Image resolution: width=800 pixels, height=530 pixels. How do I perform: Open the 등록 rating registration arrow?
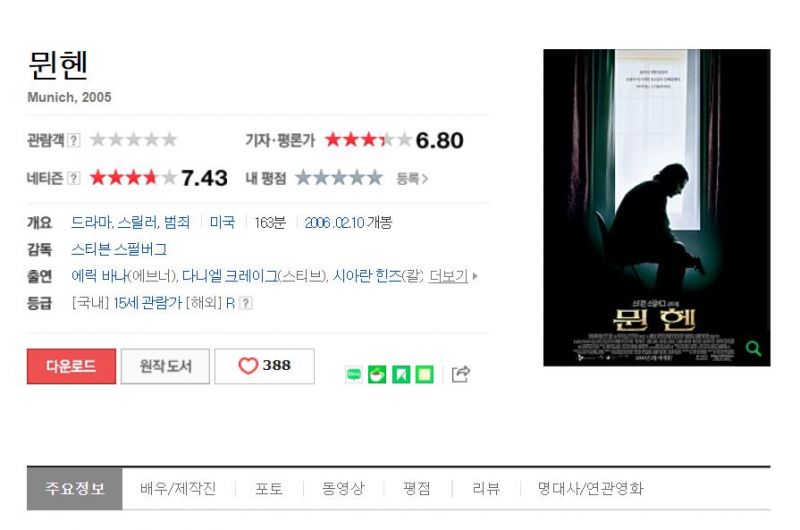pyautogui.click(x=412, y=179)
